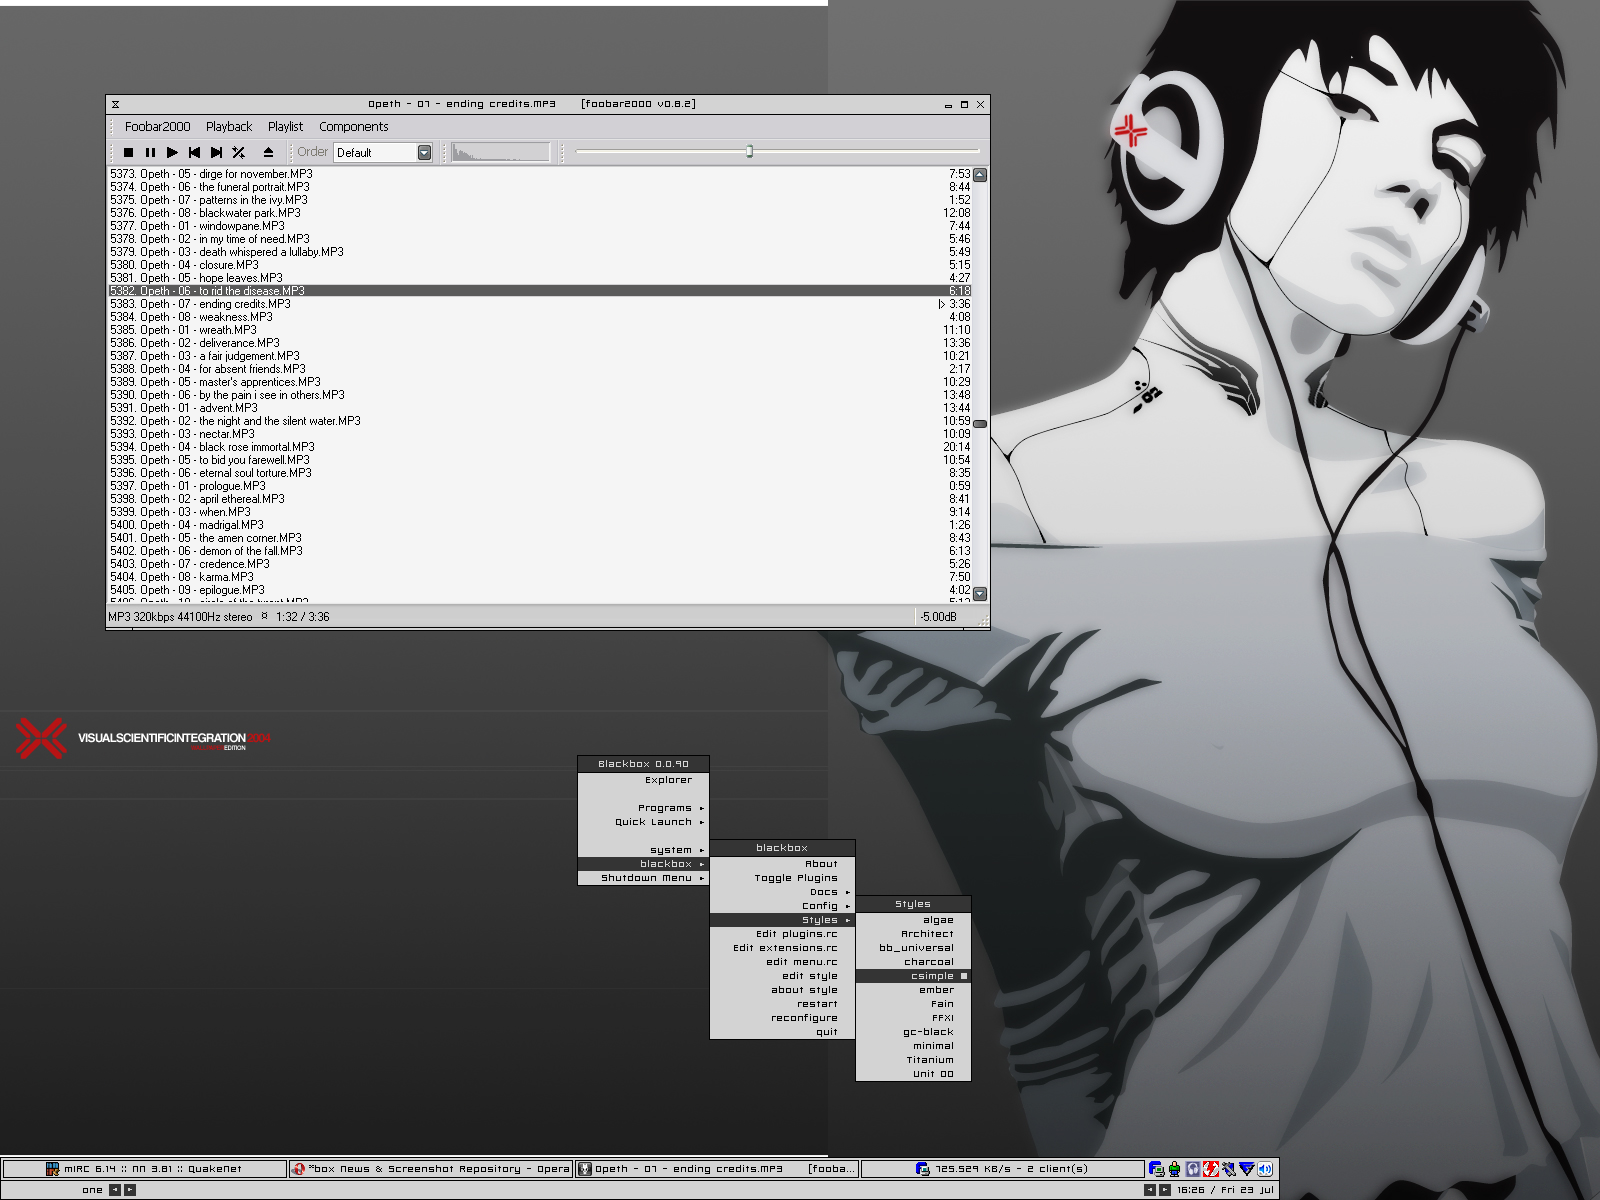Skip to the next track
Viewport: 1600px width, 1200px height.
[x=216, y=153]
